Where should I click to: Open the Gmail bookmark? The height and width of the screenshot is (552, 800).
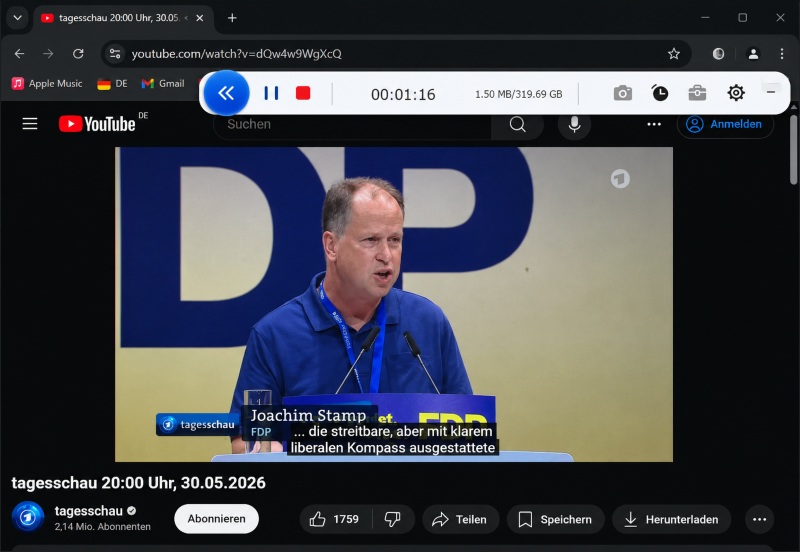click(163, 83)
